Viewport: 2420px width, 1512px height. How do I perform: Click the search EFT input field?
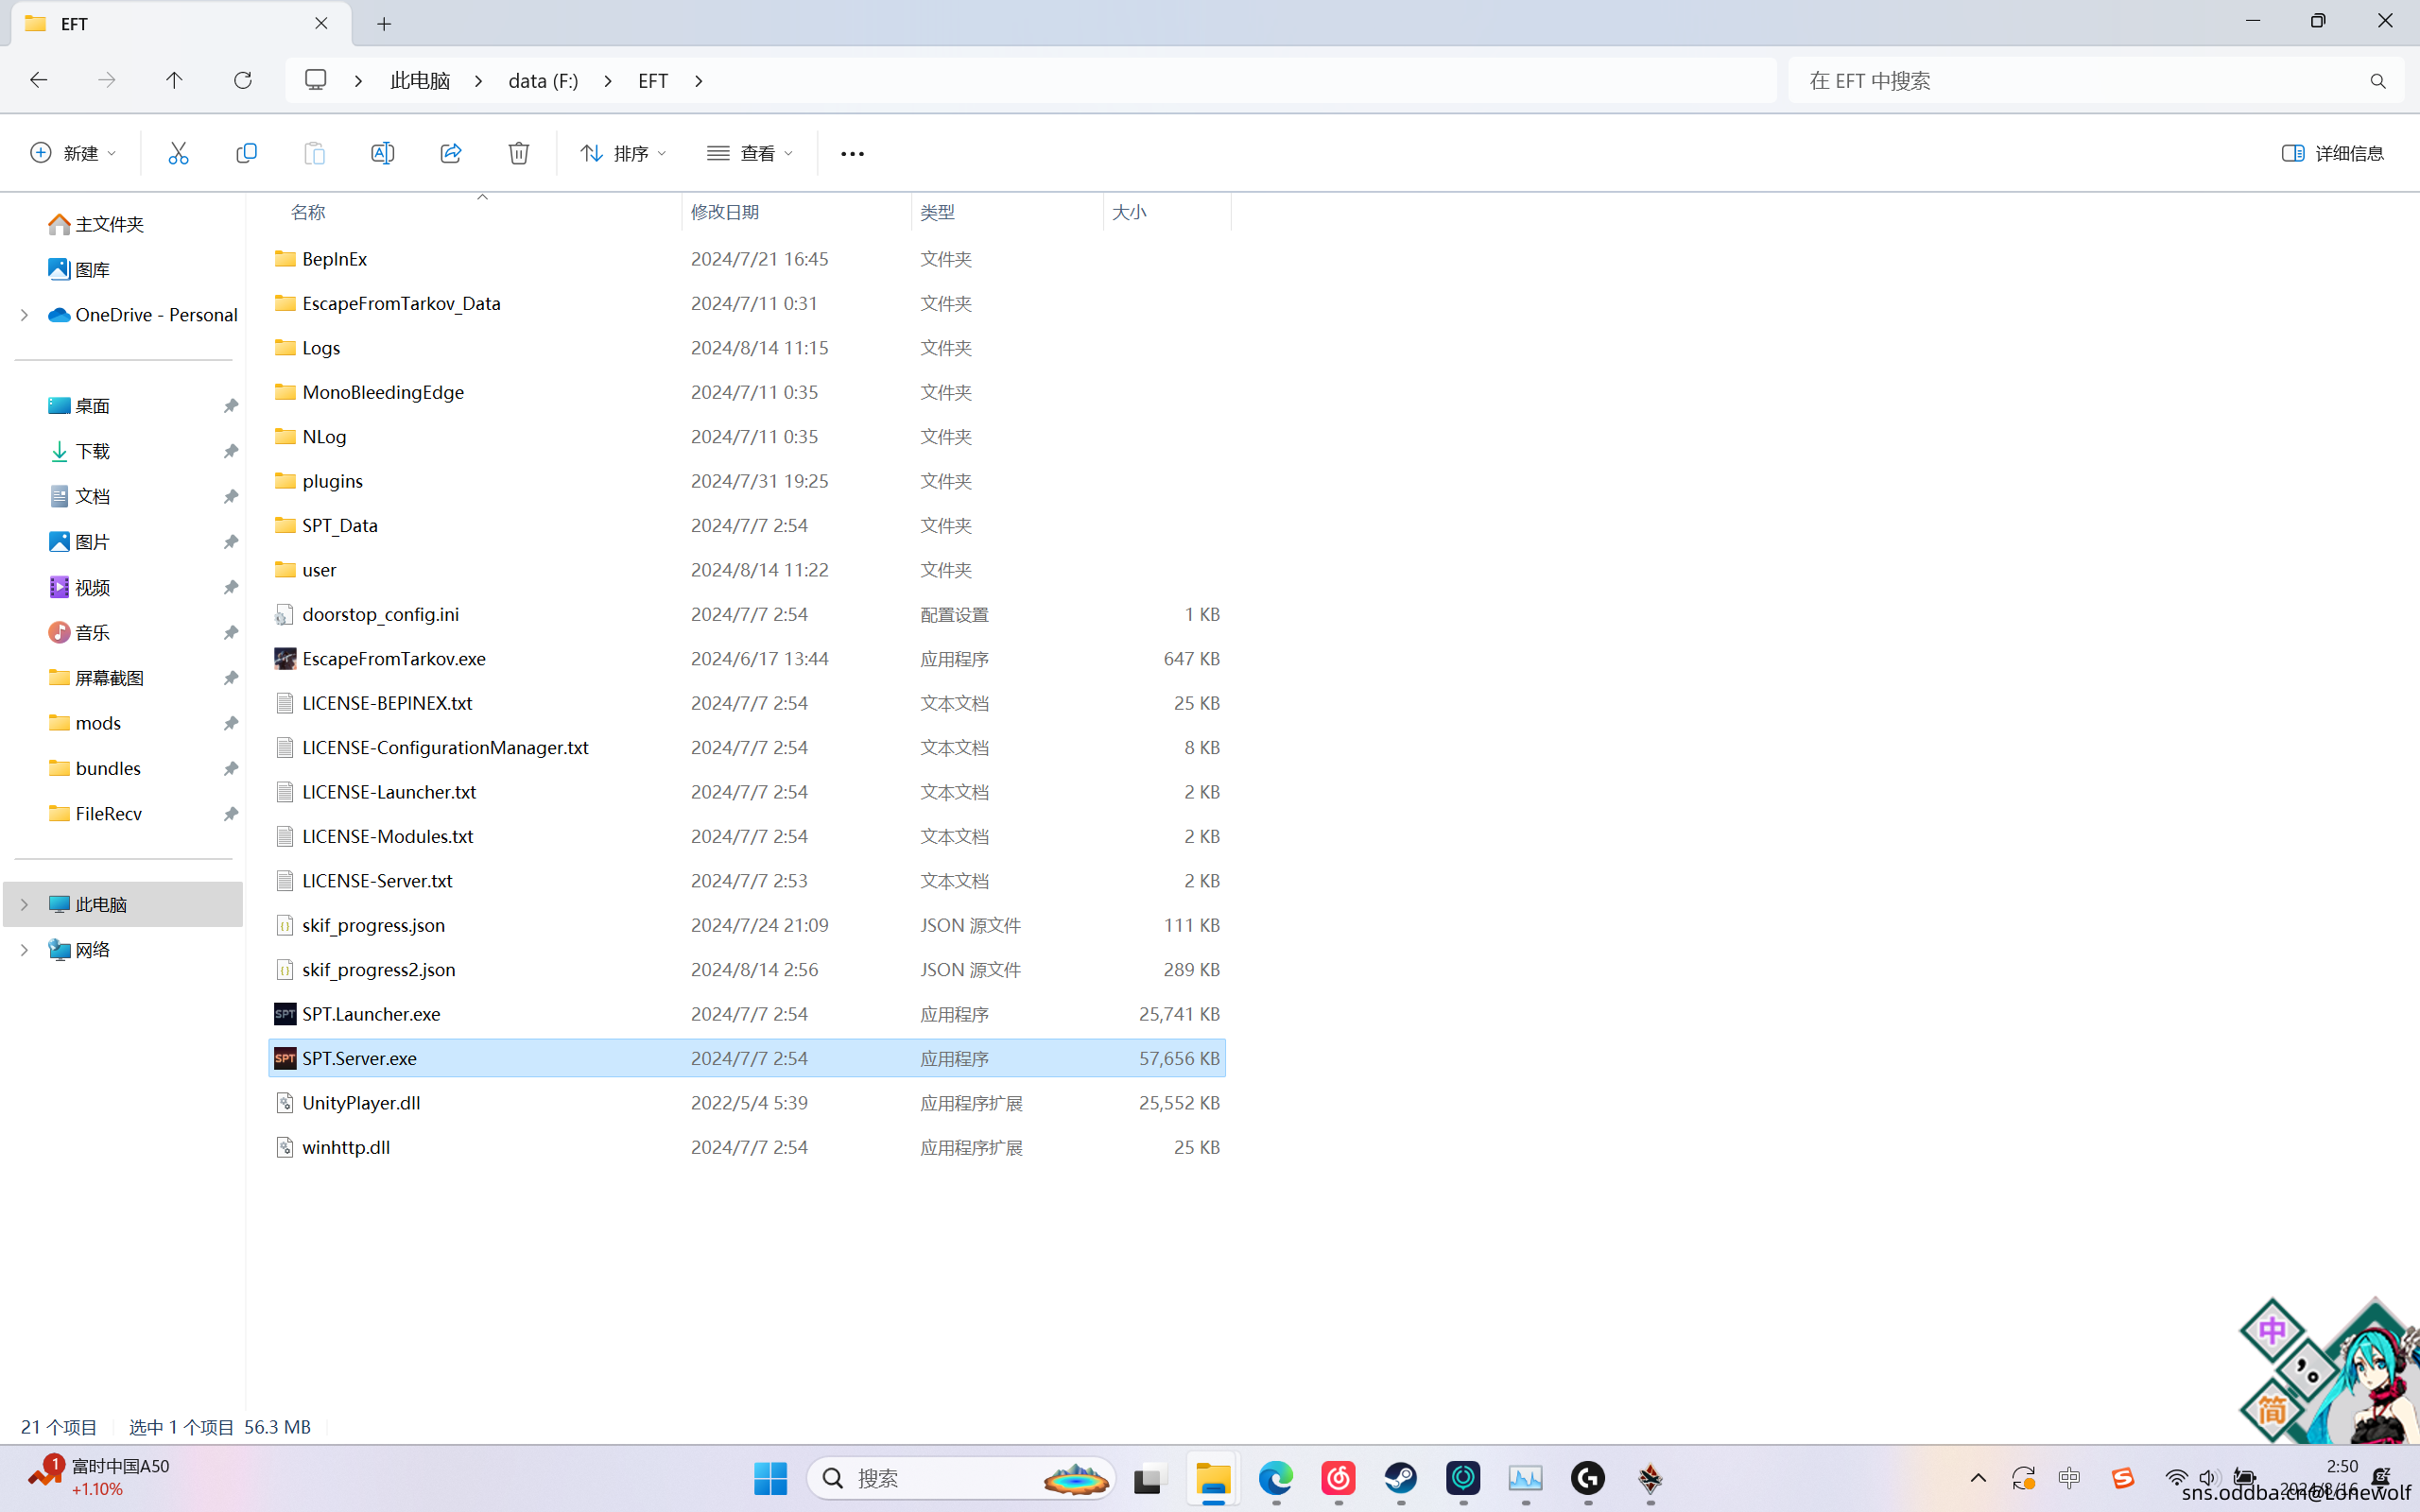2080,80
